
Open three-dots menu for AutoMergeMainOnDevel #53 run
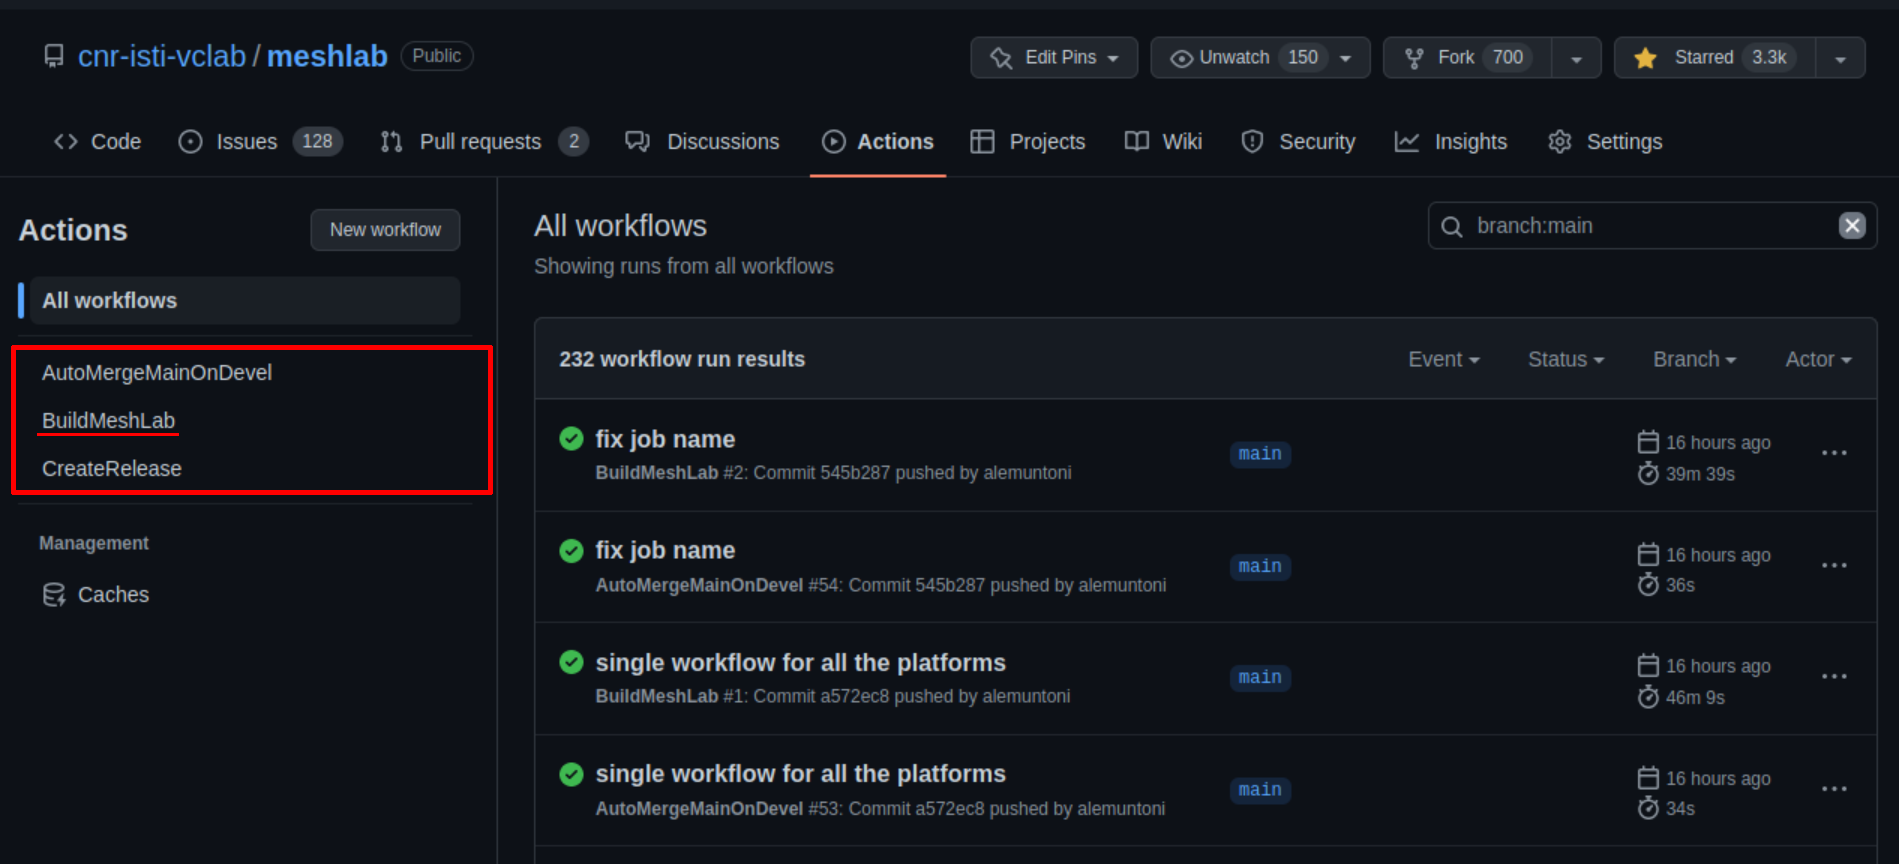tap(1834, 789)
